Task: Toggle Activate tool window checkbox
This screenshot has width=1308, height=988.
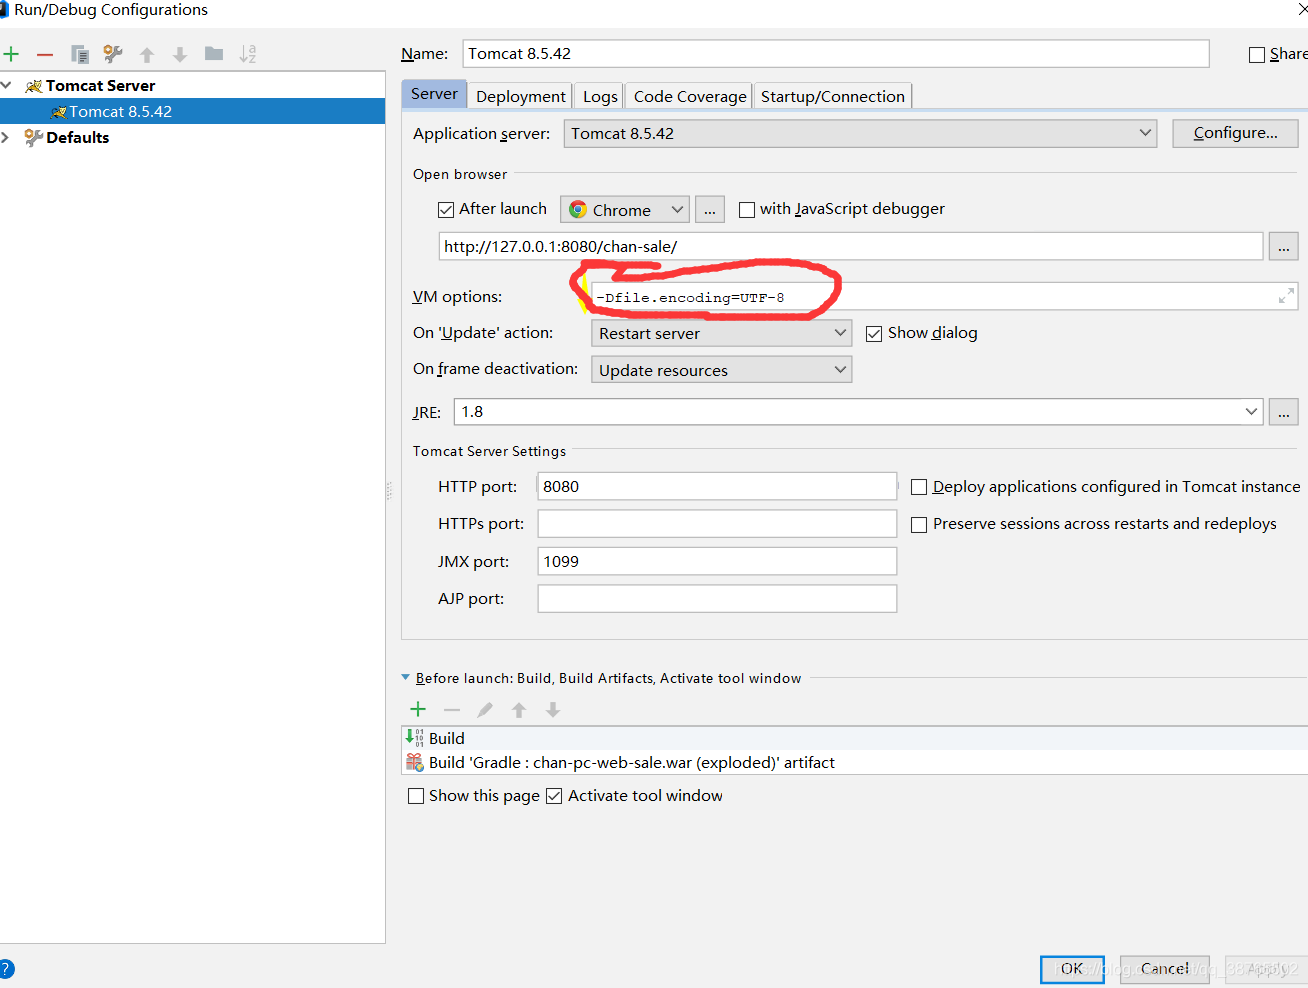Action: click(x=554, y=797)
